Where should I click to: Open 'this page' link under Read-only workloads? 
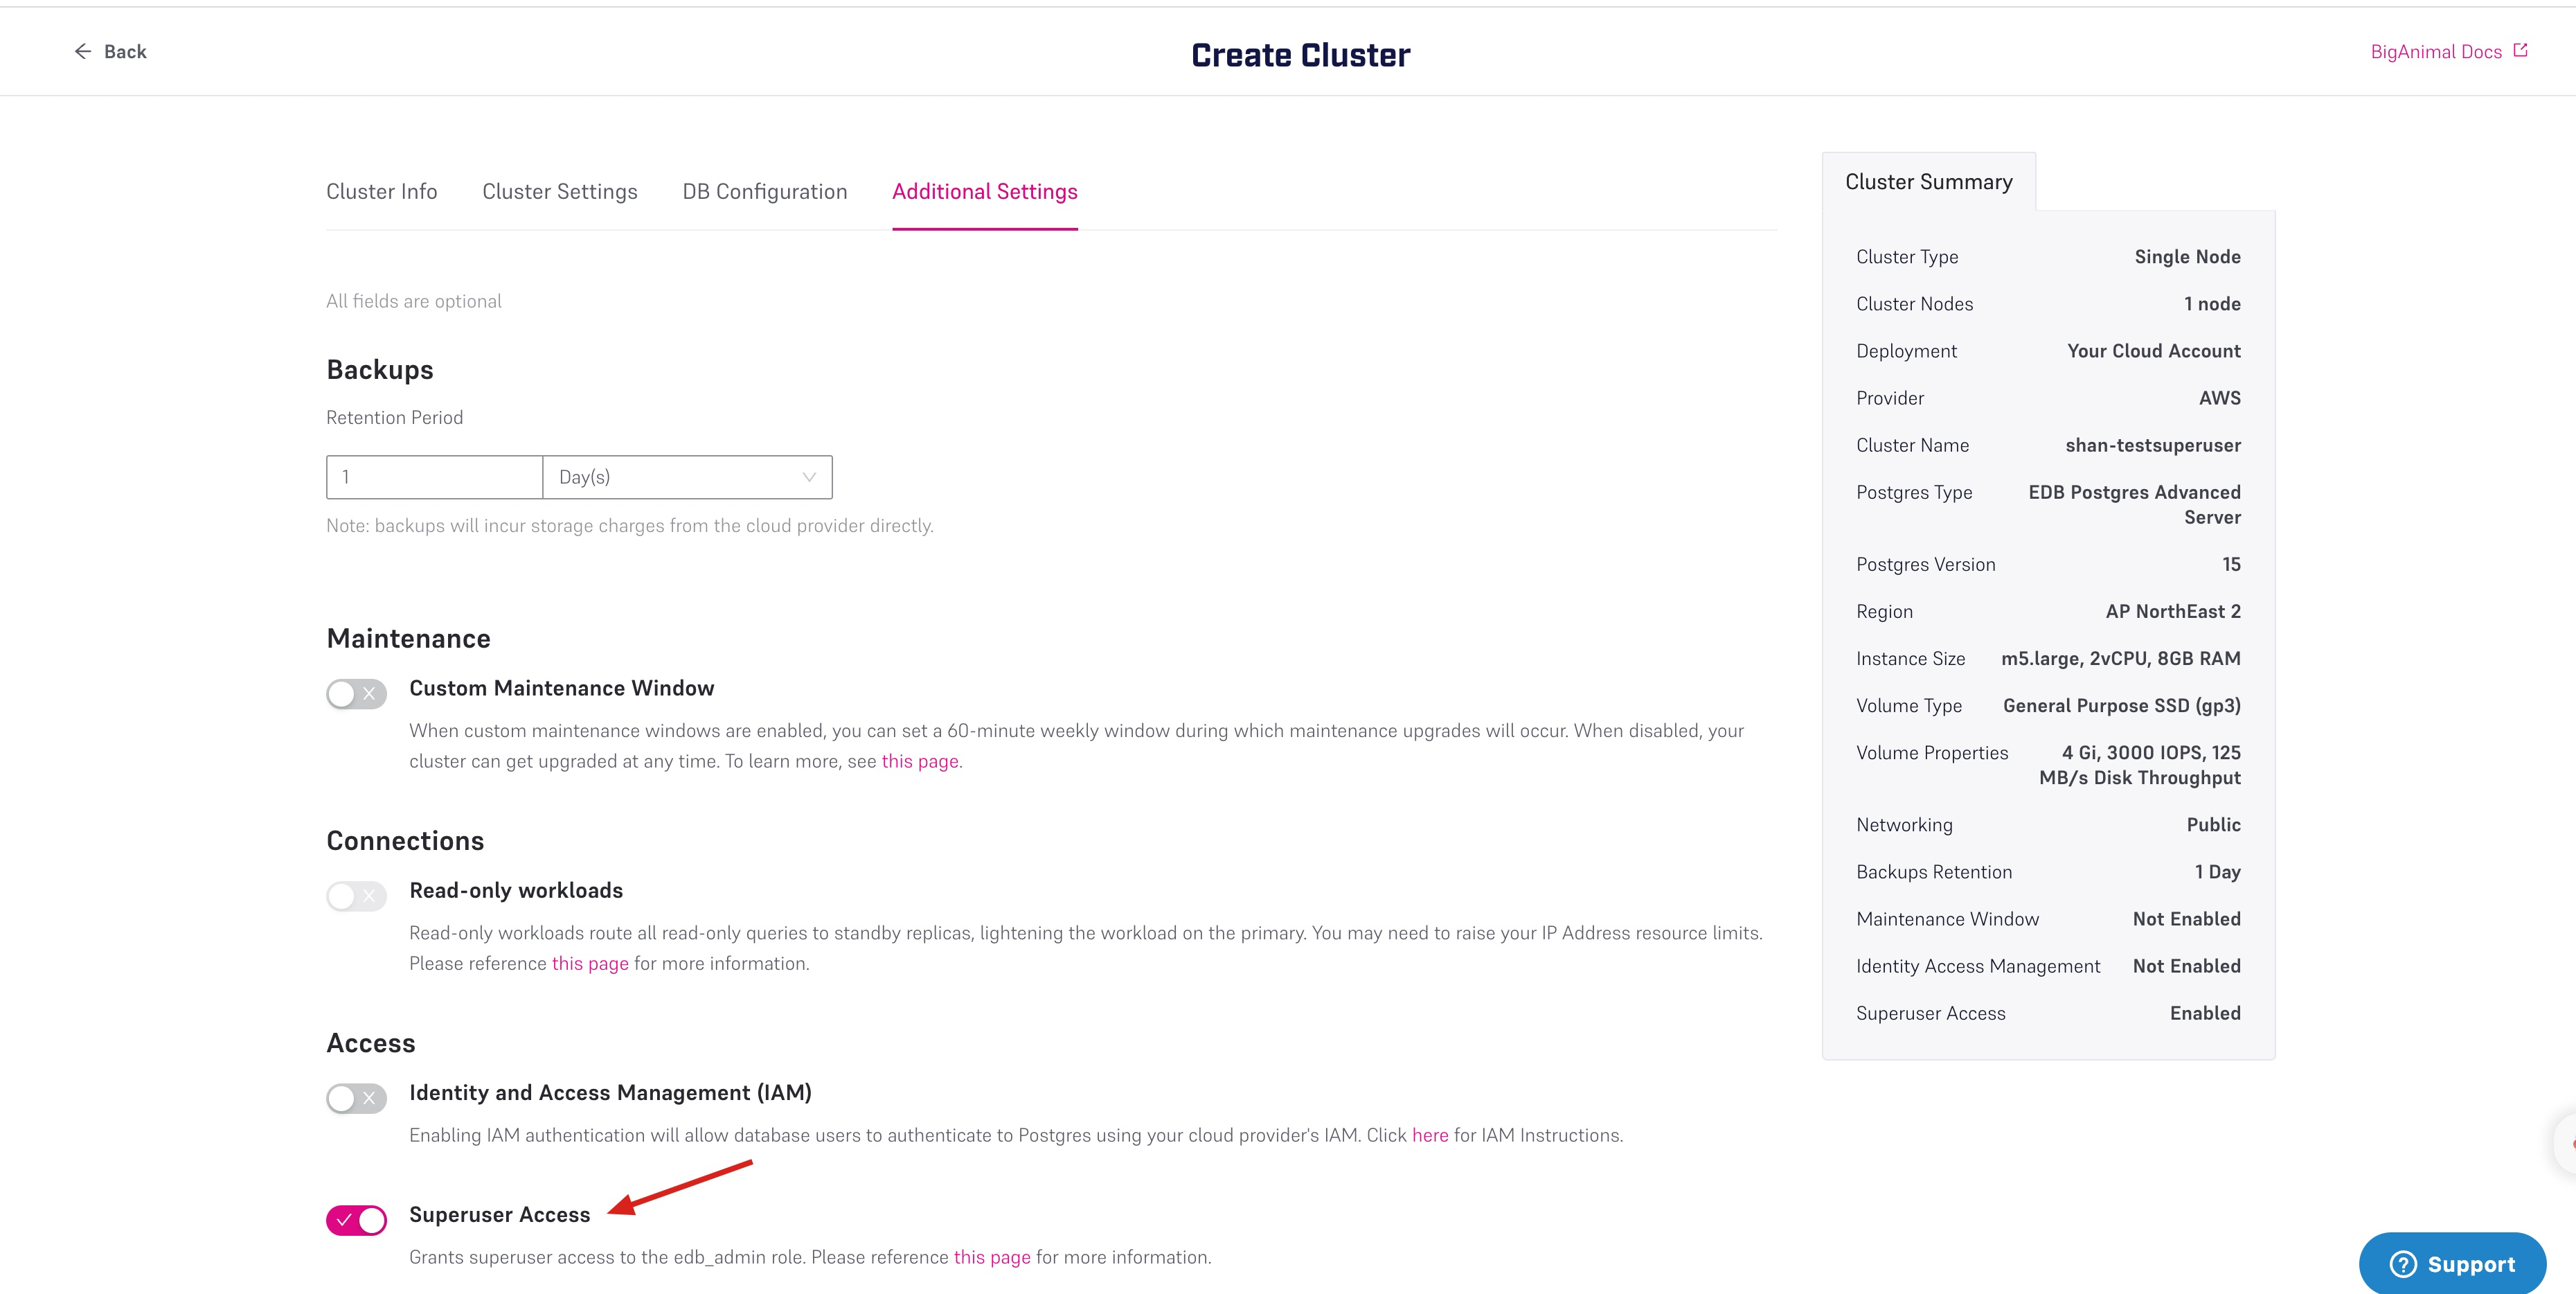[590, 963]
